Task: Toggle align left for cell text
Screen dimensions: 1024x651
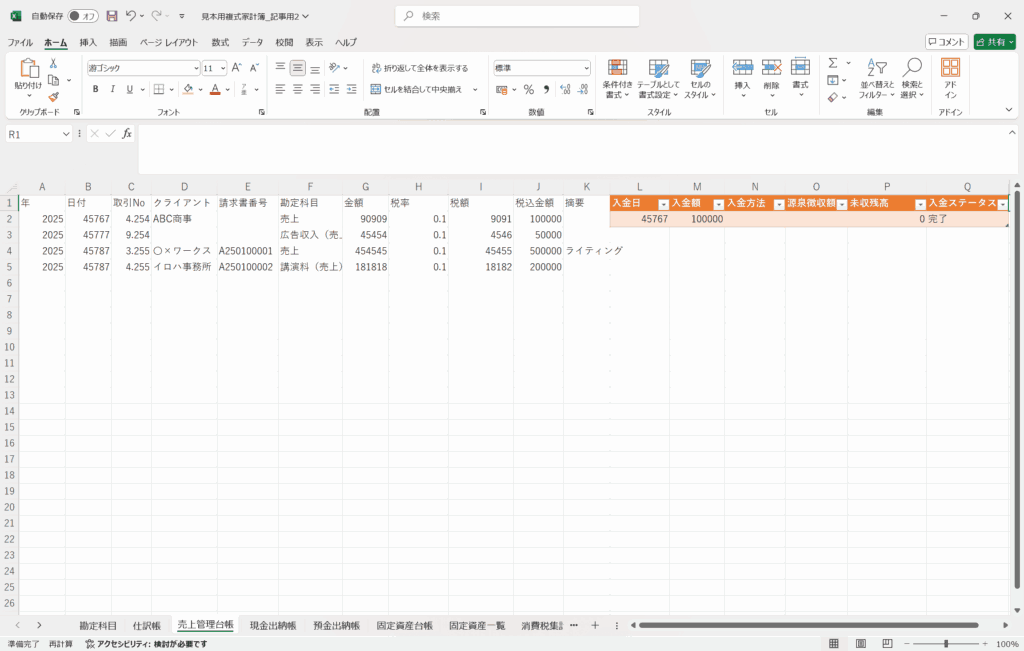Action: [x=280, y=89]
